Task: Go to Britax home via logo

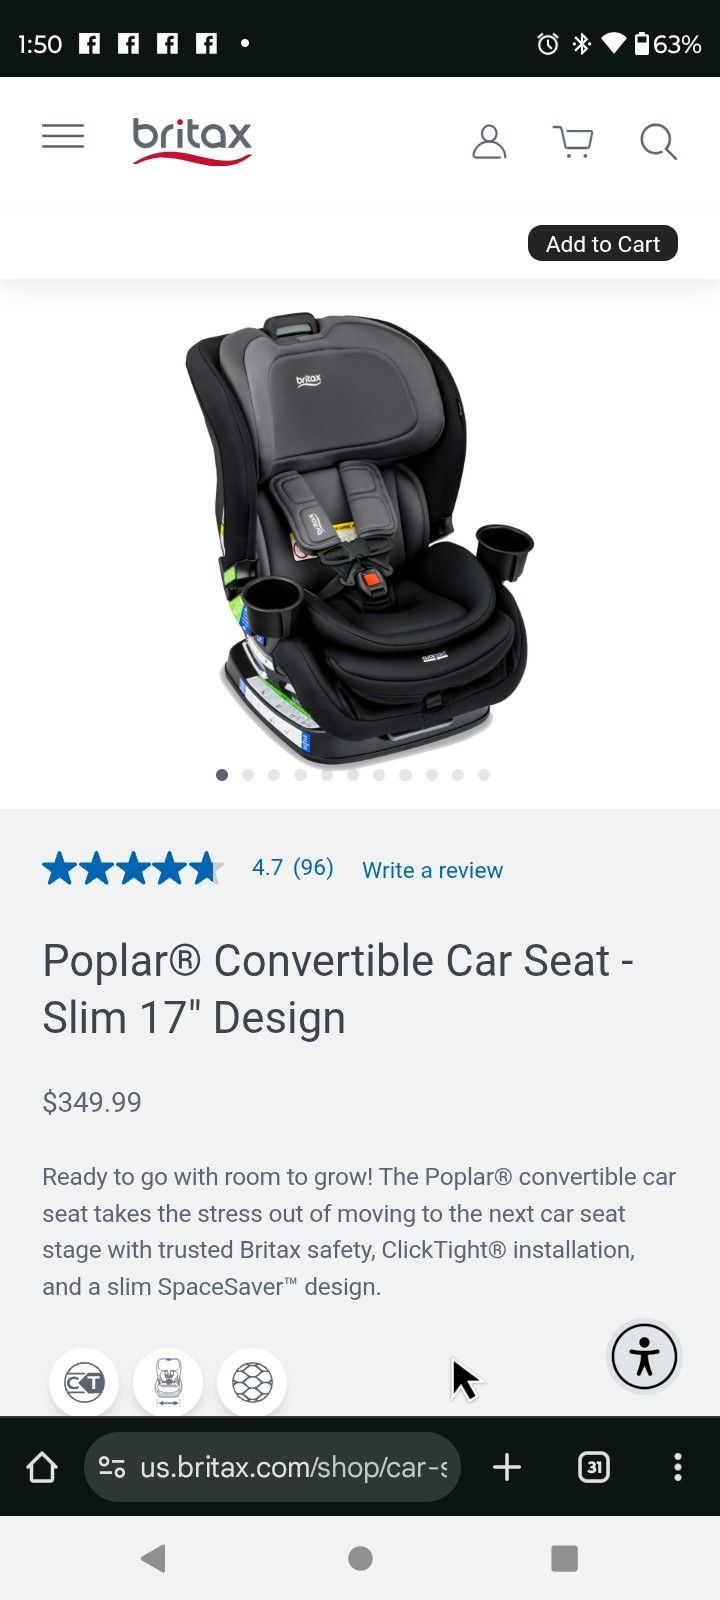Action: 192,141
